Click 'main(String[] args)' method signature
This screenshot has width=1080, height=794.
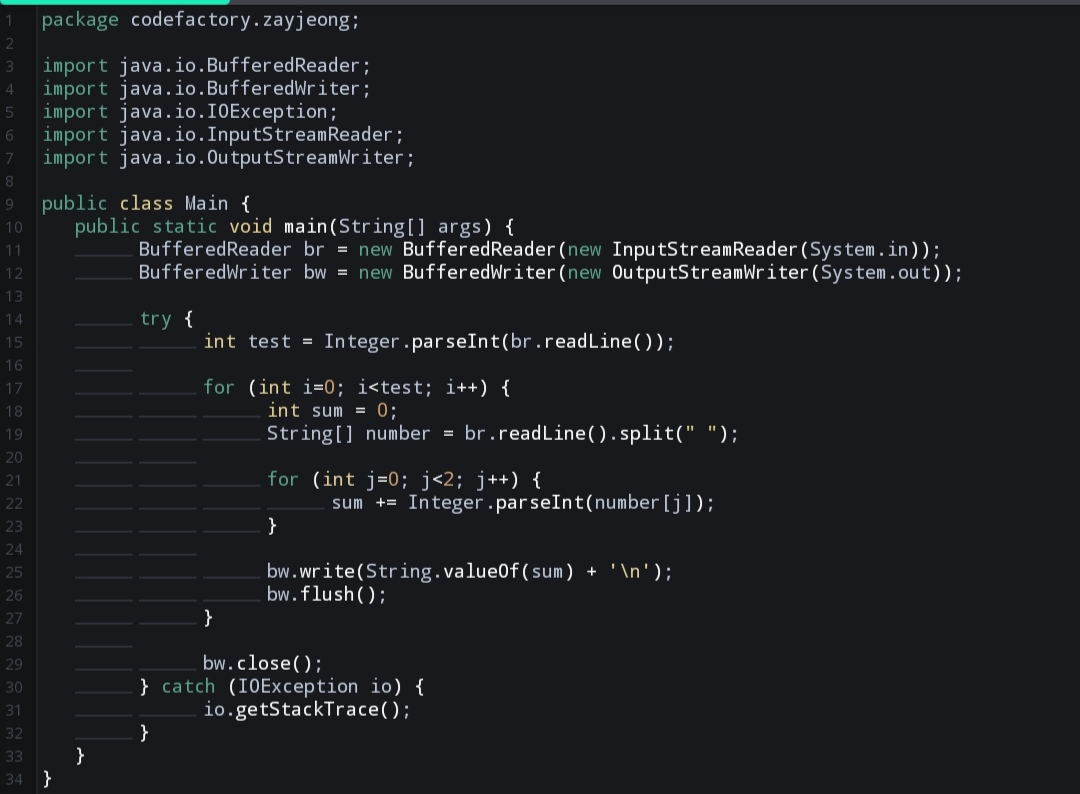click(x=388, y=227)
